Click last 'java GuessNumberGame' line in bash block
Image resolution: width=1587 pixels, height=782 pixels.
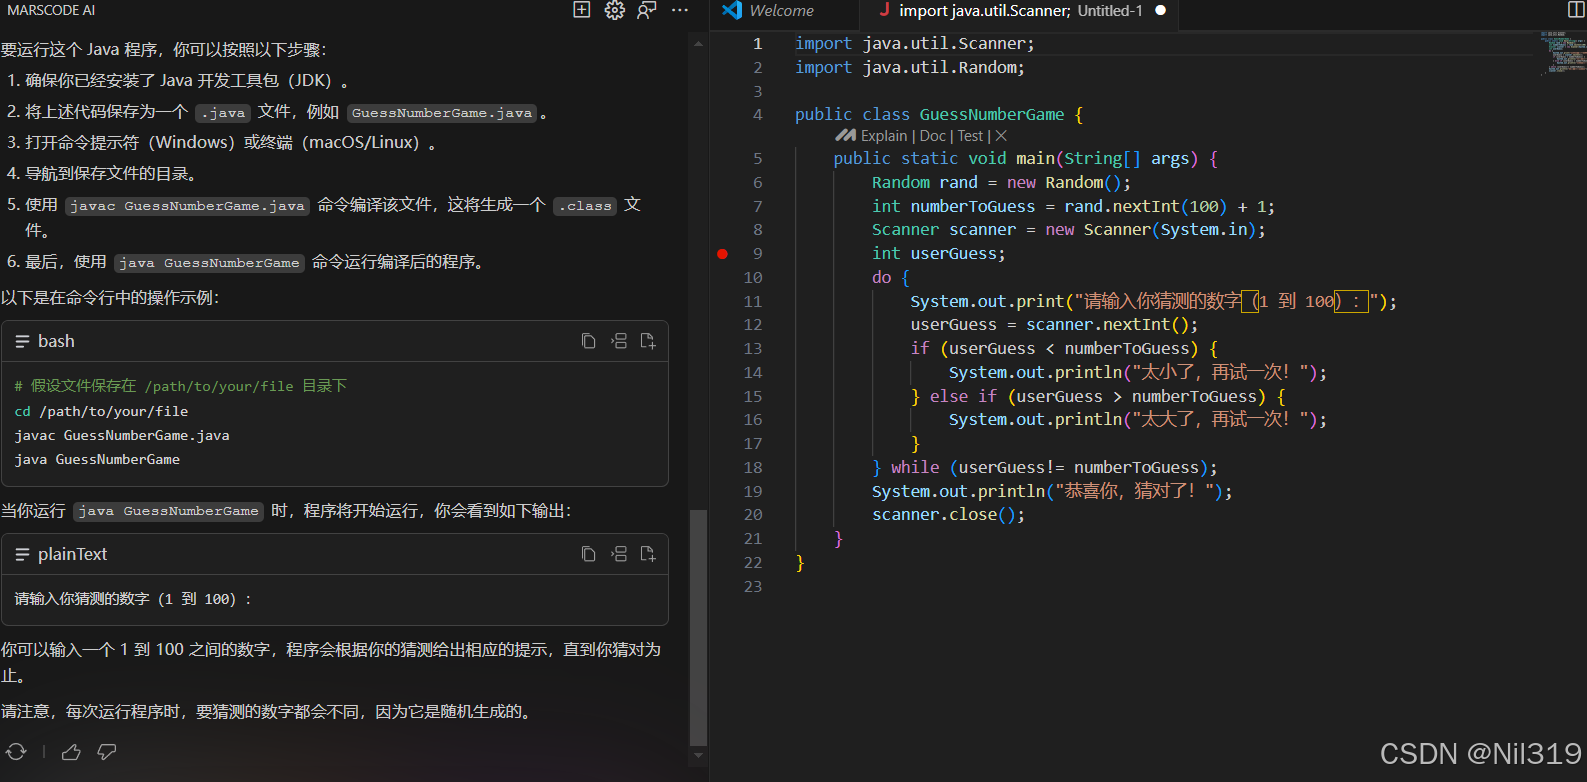[x=97, y=460]
